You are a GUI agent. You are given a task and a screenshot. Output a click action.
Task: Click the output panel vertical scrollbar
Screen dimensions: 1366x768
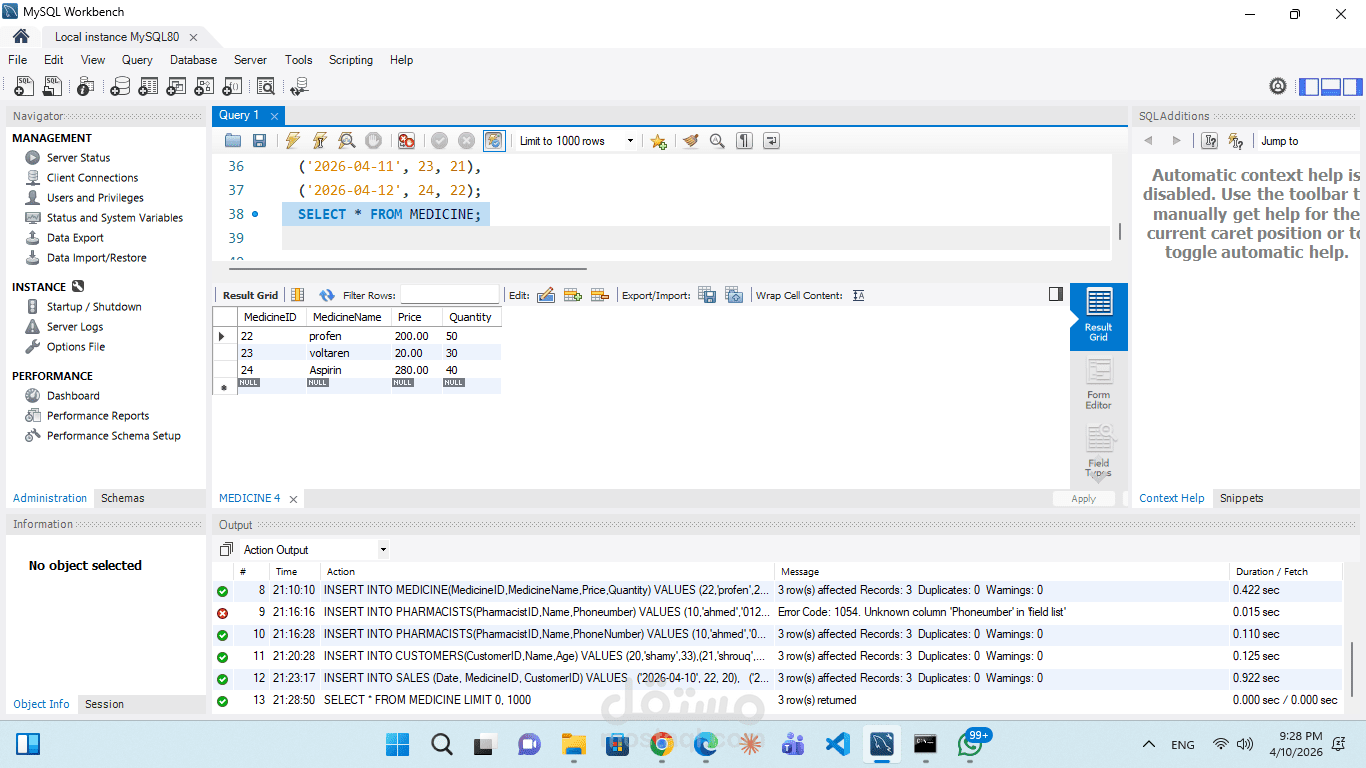1352,667
